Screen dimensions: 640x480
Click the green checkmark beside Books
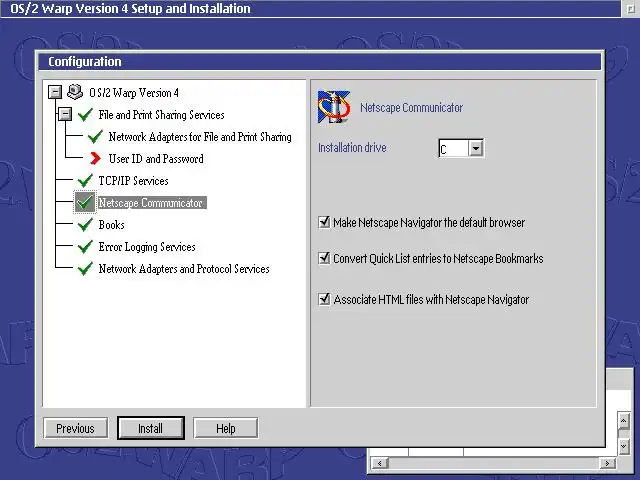85,224
